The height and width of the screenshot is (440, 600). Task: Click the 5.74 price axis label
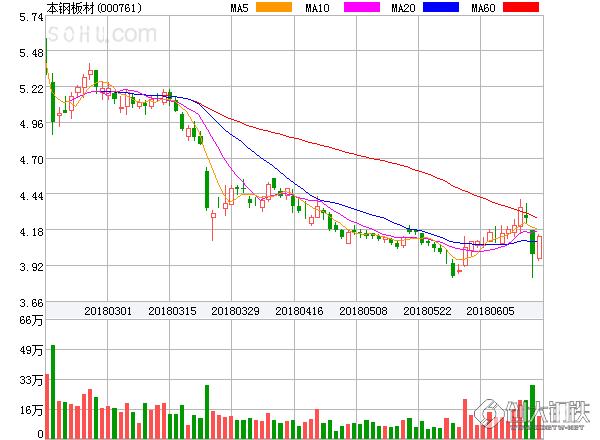tap(31, 17)
